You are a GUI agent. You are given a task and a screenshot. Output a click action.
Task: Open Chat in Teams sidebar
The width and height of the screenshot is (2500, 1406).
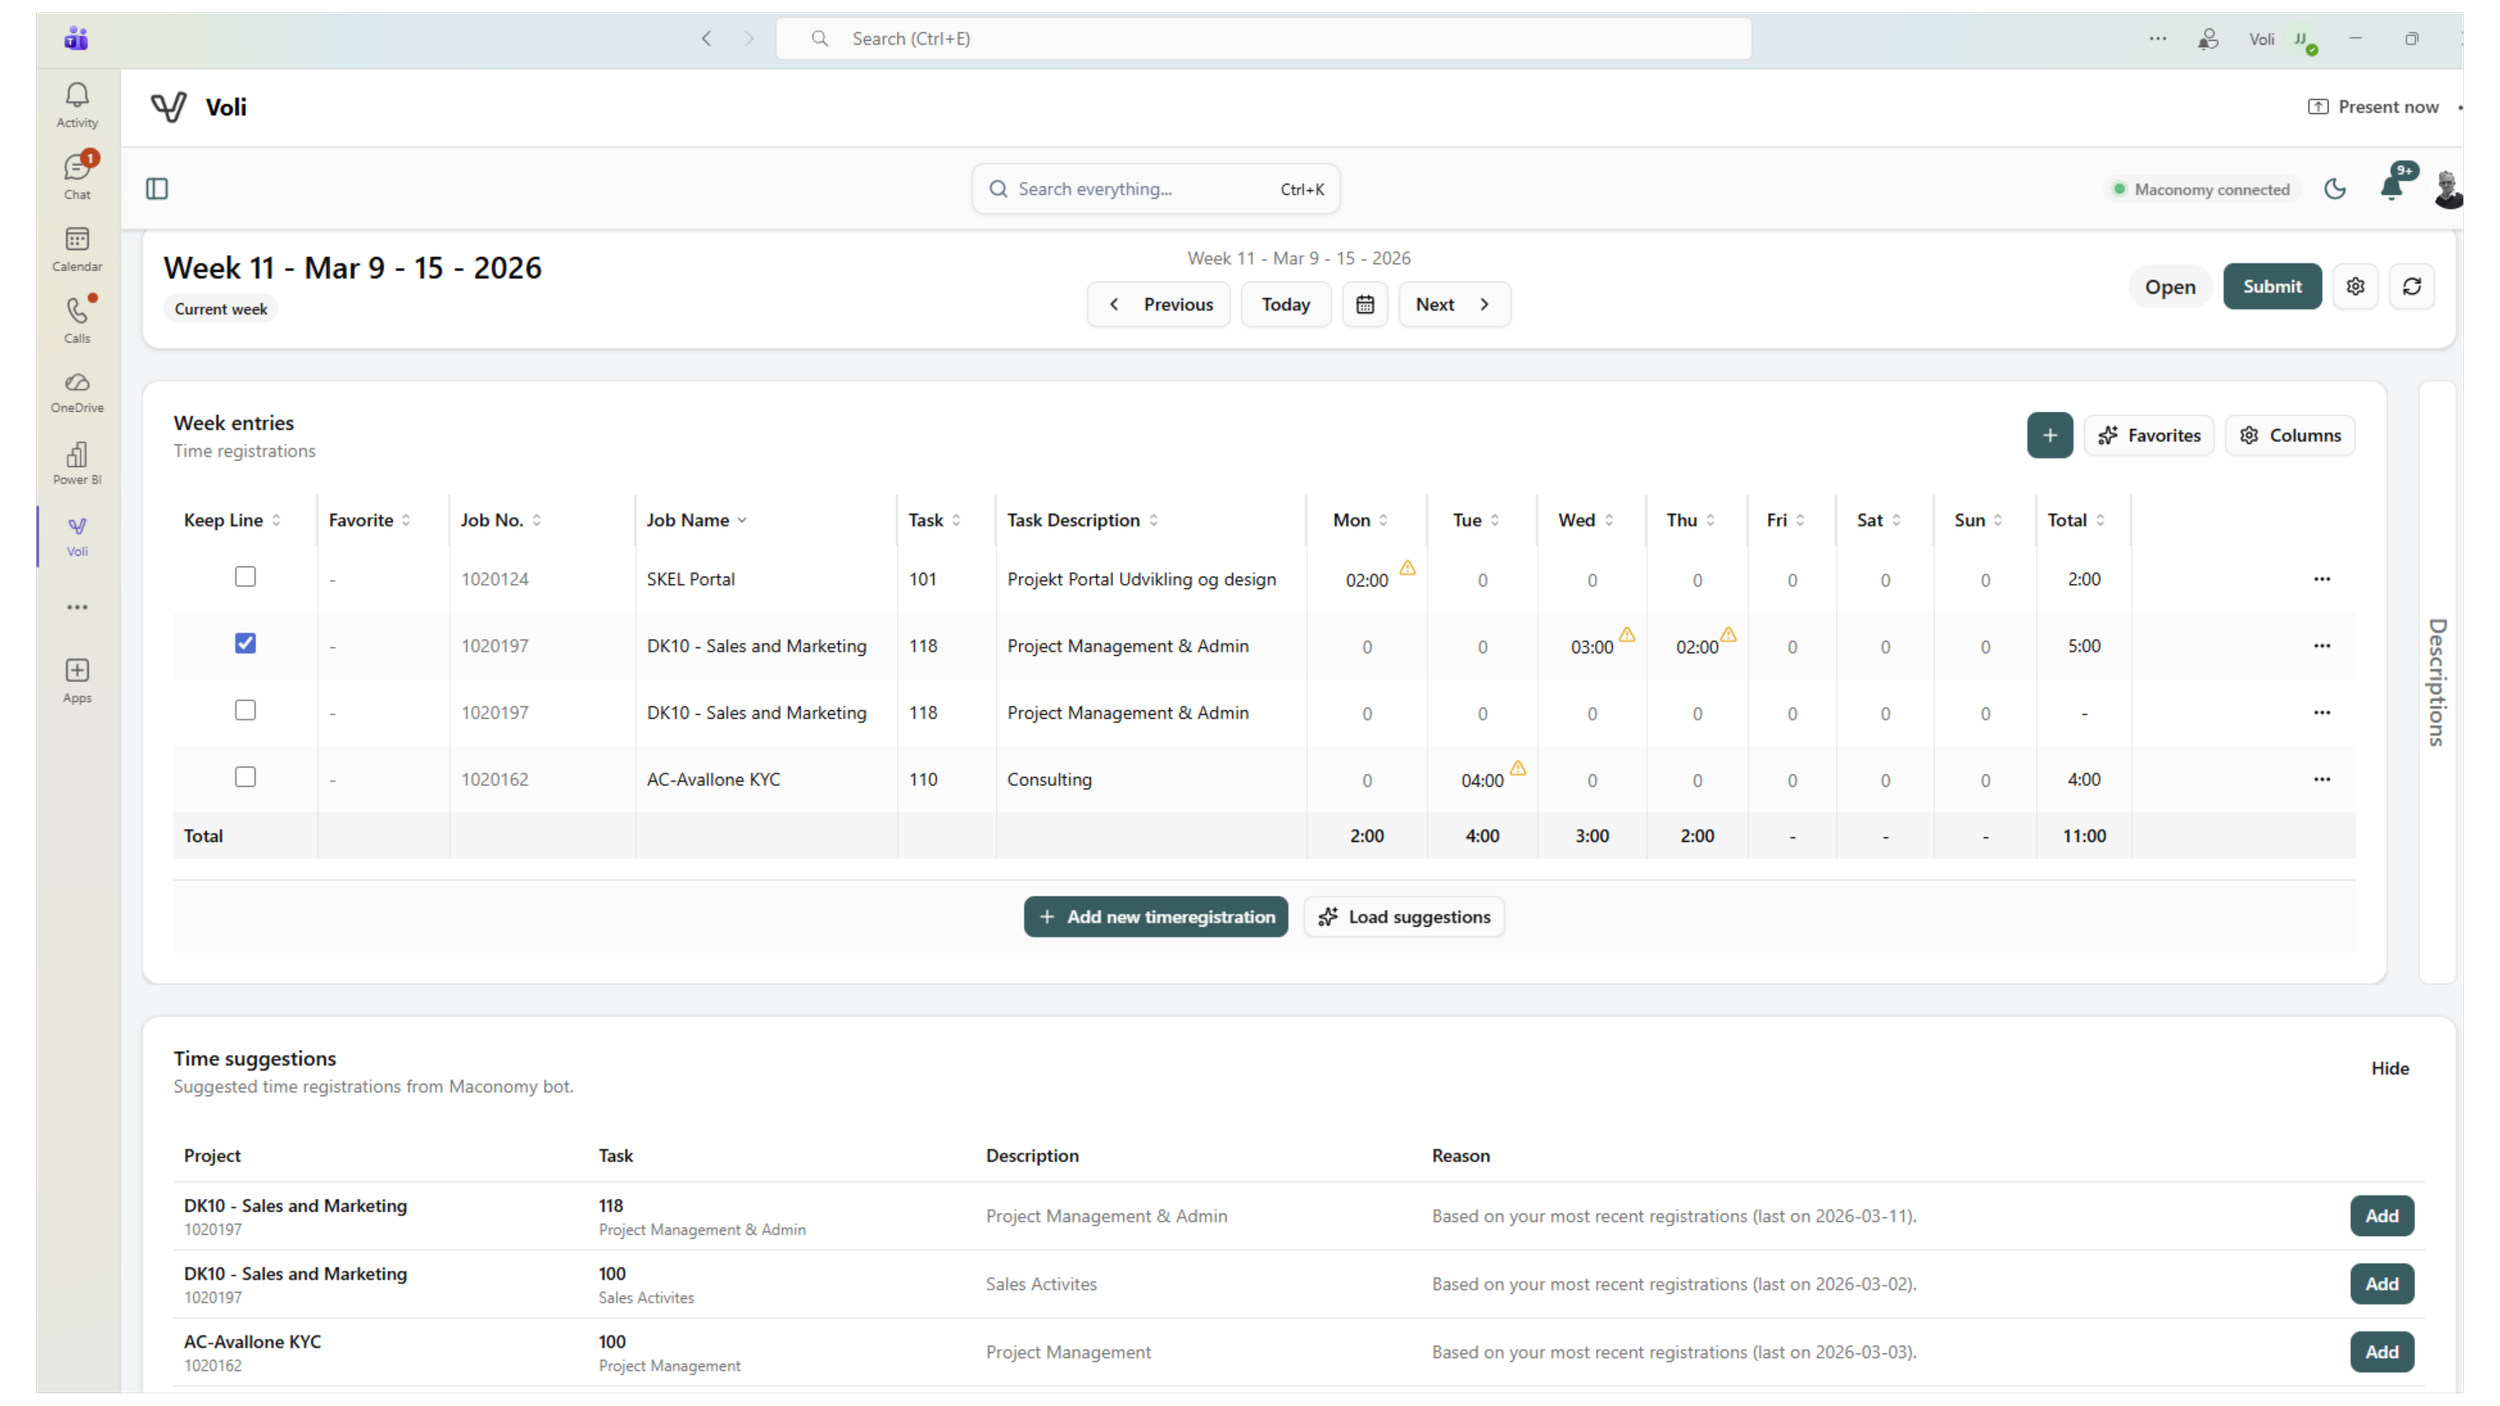pos(77,176)
